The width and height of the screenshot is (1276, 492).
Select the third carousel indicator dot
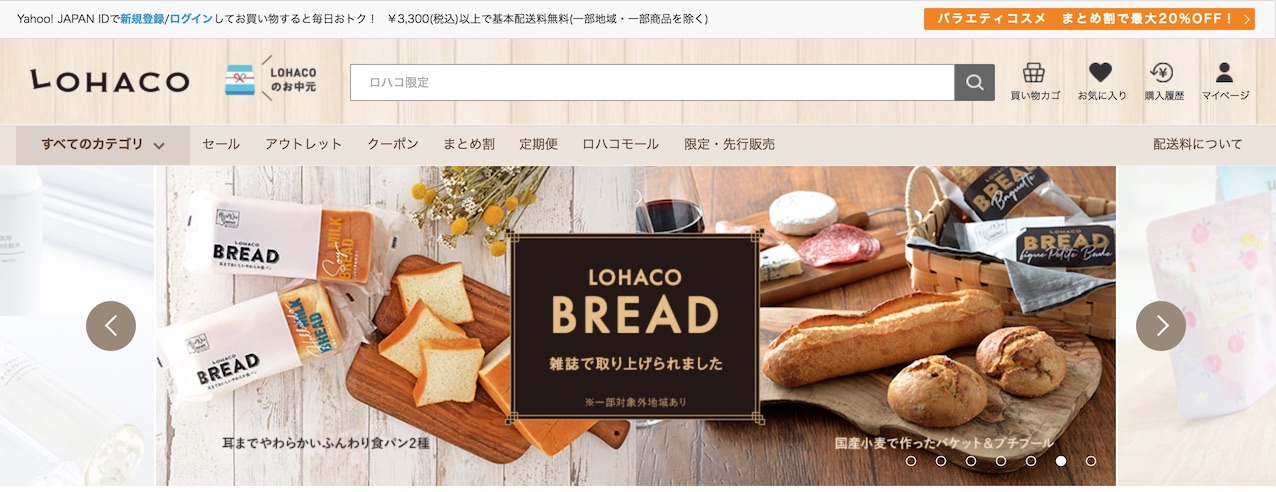(971, 461)
